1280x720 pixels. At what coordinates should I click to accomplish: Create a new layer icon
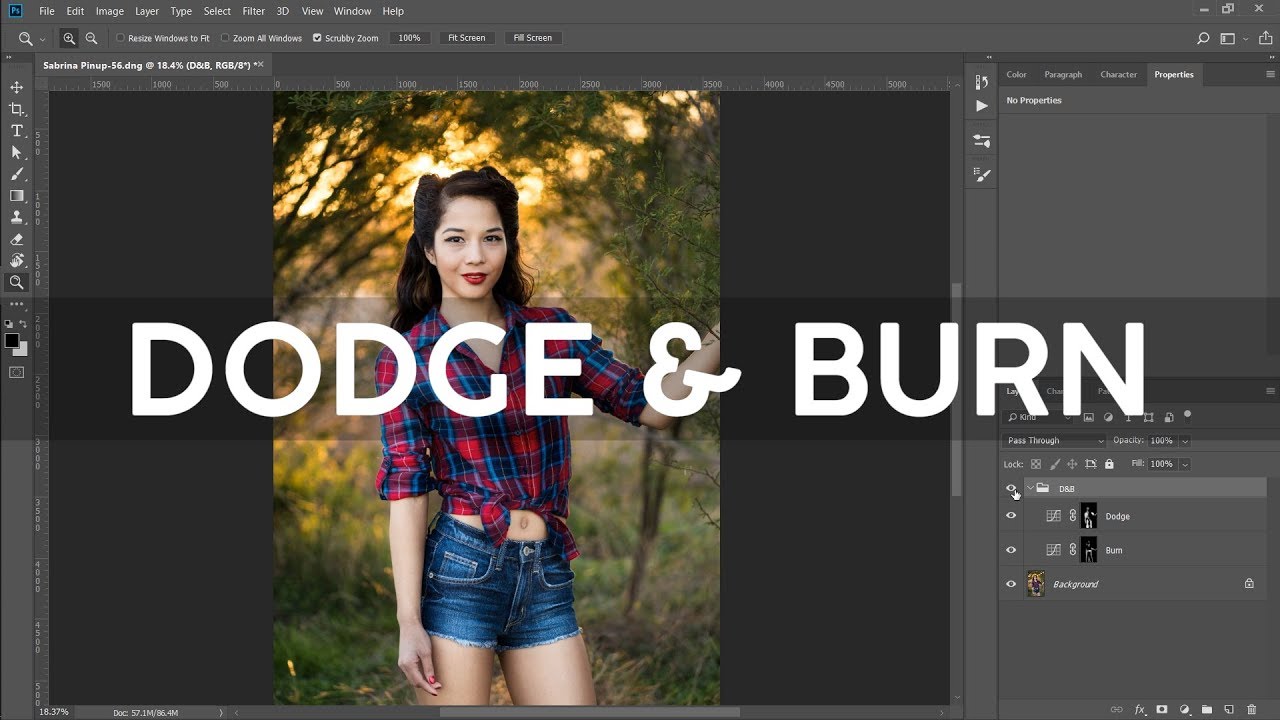coord(1229,709)
